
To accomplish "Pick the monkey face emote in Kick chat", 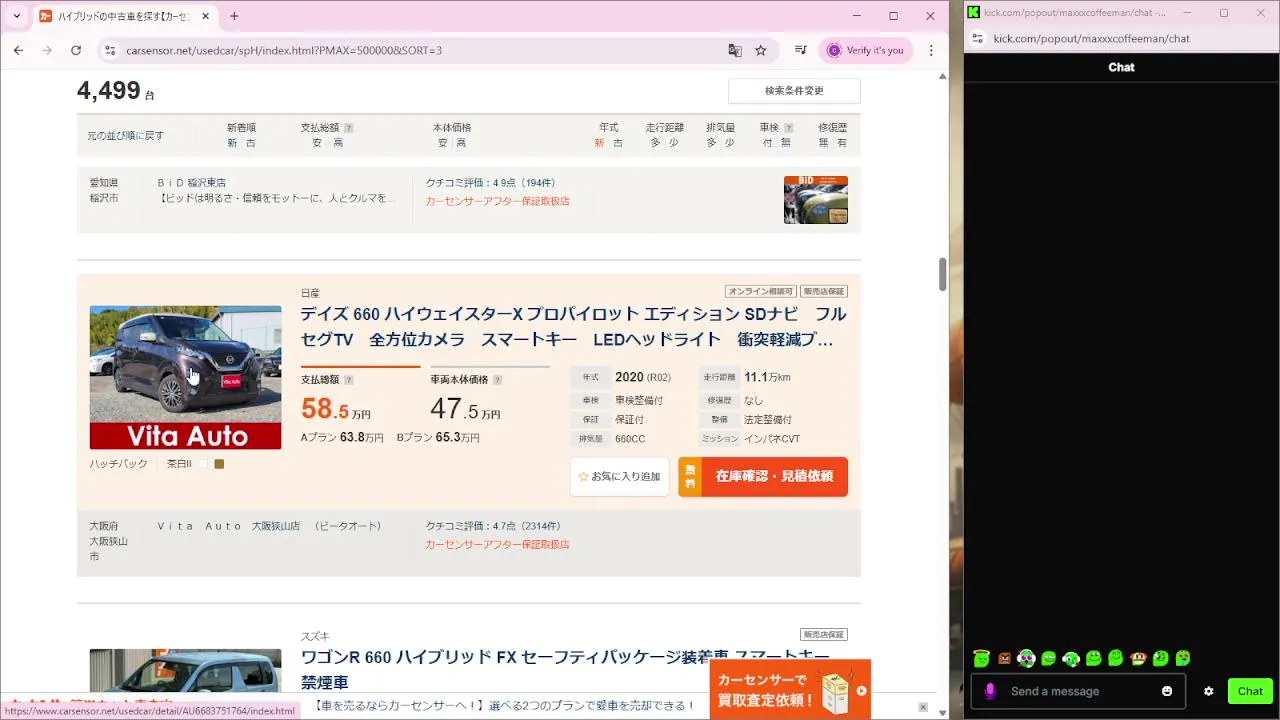I will point(1138,658).
